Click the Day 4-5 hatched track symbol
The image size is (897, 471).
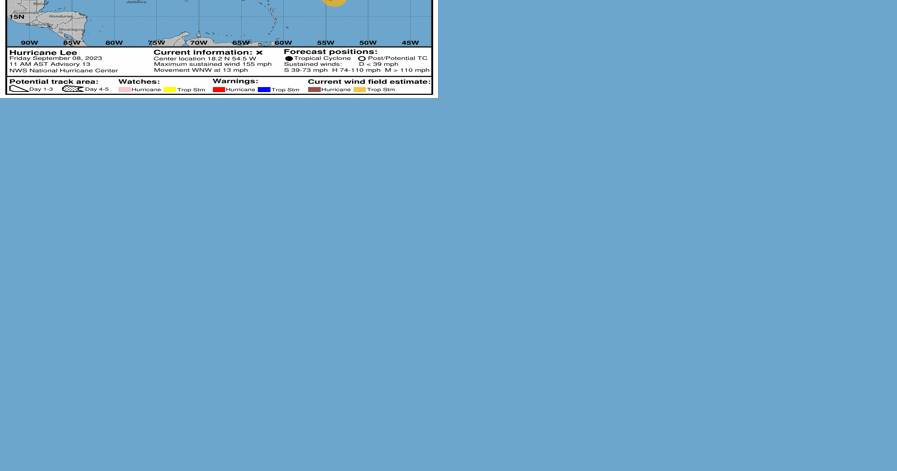coord(73,89)
